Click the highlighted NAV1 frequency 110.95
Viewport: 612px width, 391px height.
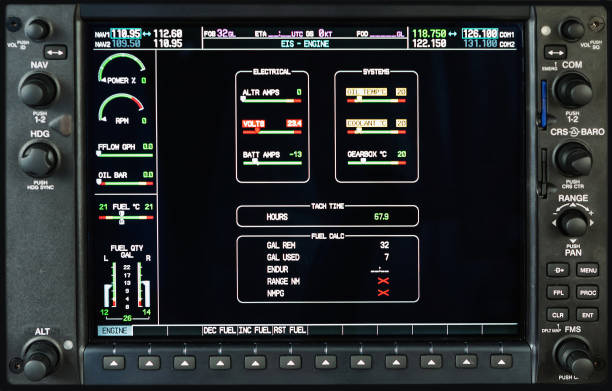[x=126, y=34]
